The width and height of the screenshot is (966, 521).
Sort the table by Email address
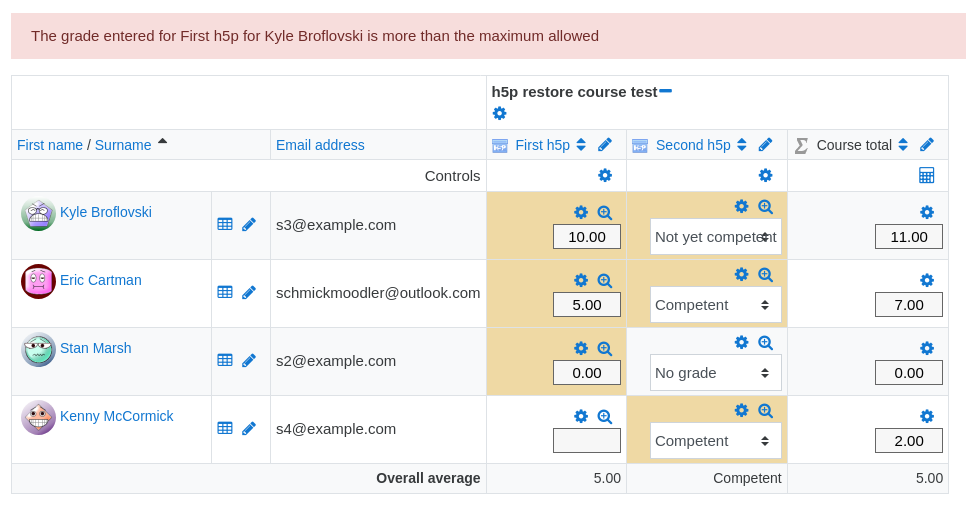tap(320, 145)
